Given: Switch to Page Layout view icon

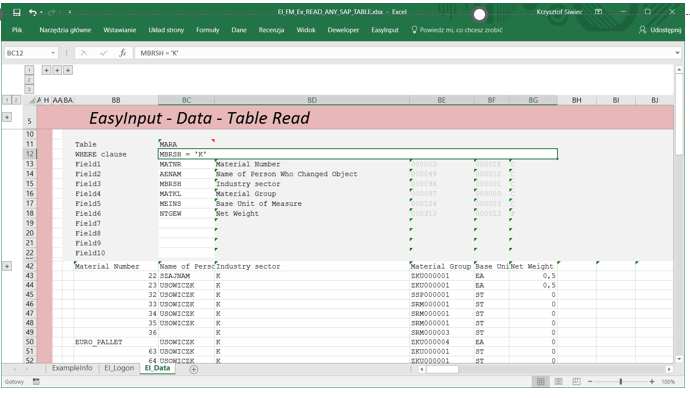Looking at the screenshot, I should [558, 382].
